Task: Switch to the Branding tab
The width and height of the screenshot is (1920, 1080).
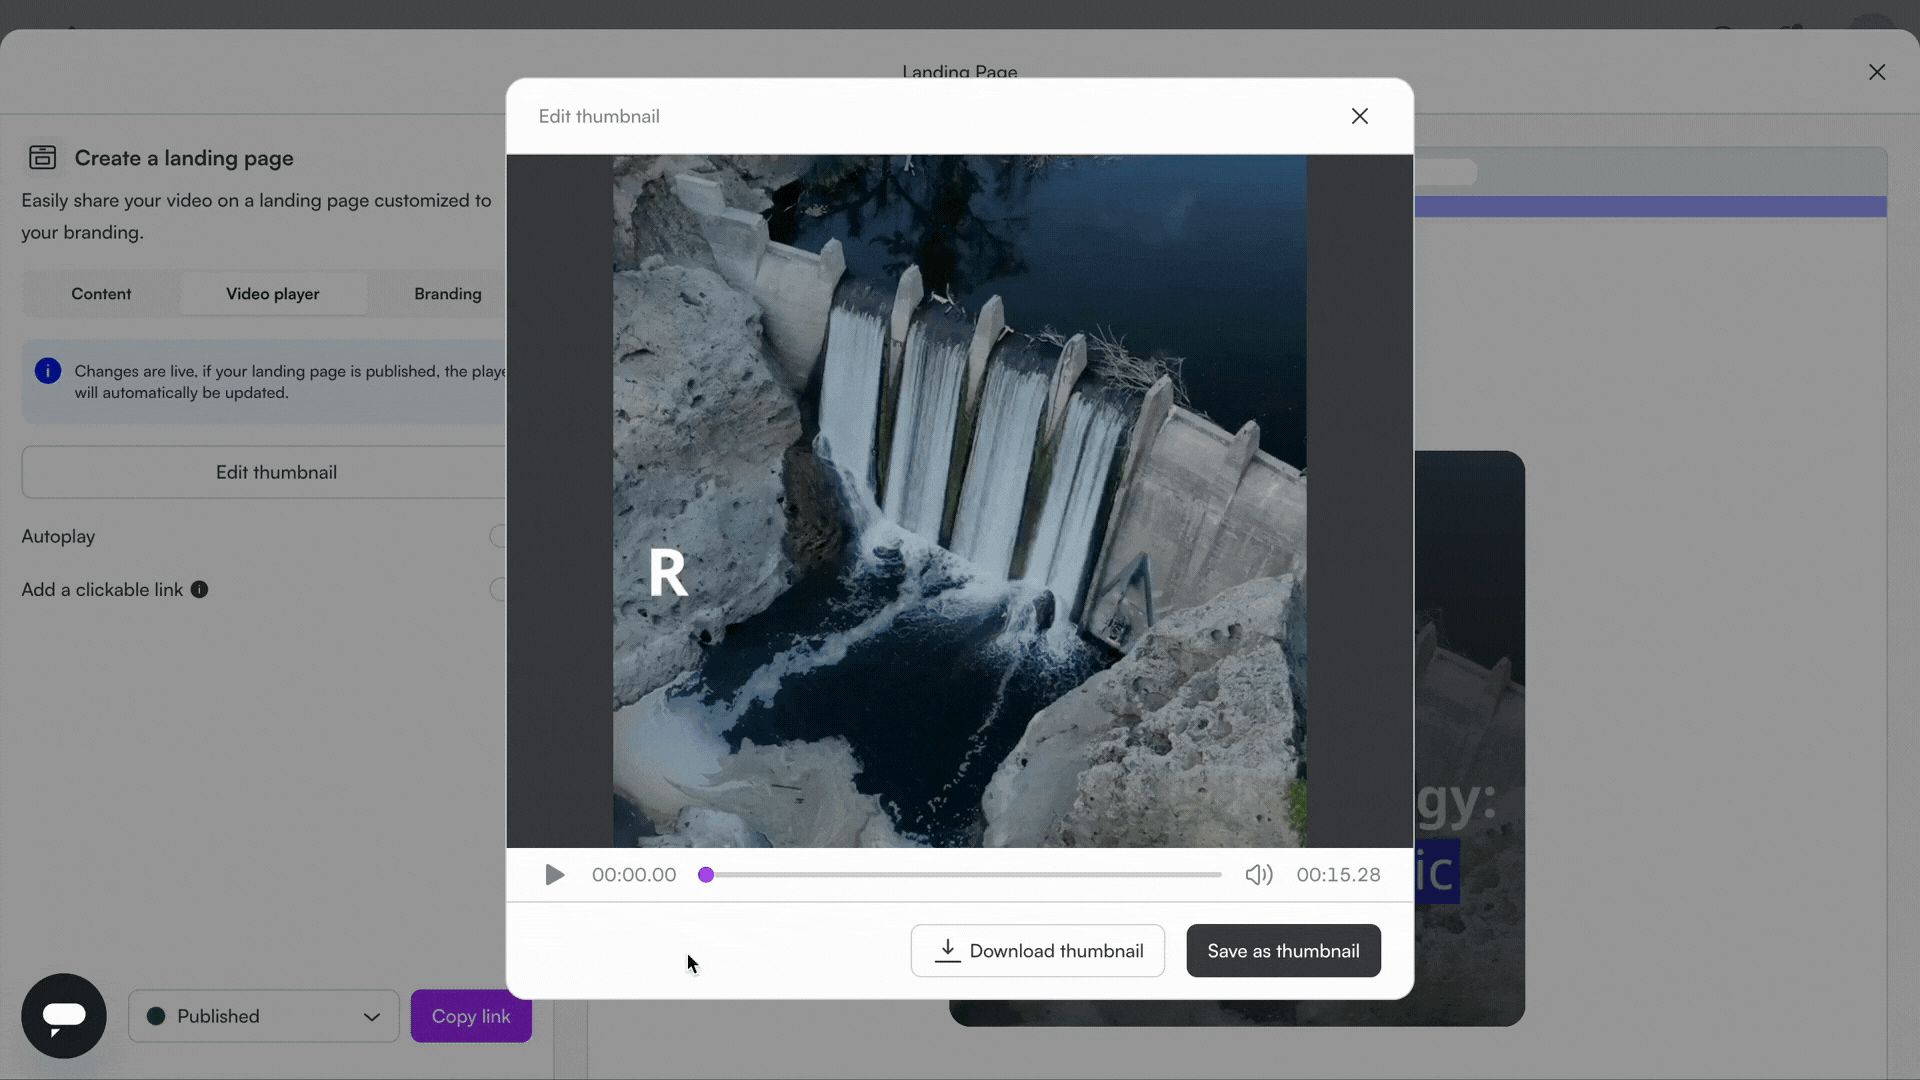Action: coord(447,294)
